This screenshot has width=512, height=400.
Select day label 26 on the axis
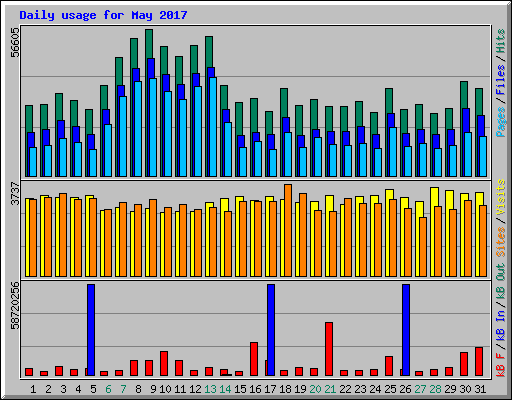(x=405, y=389)
